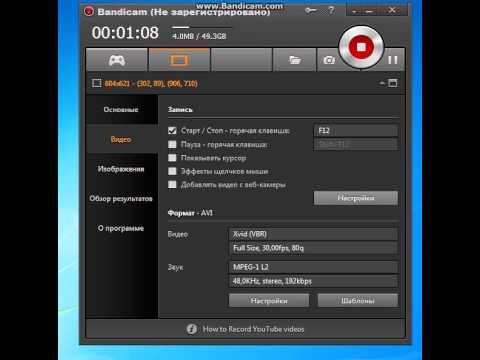Viewport: 480px width, 360px height.
Task: Click the rectangle area icon beside 804x621
Action: [97, 83]
